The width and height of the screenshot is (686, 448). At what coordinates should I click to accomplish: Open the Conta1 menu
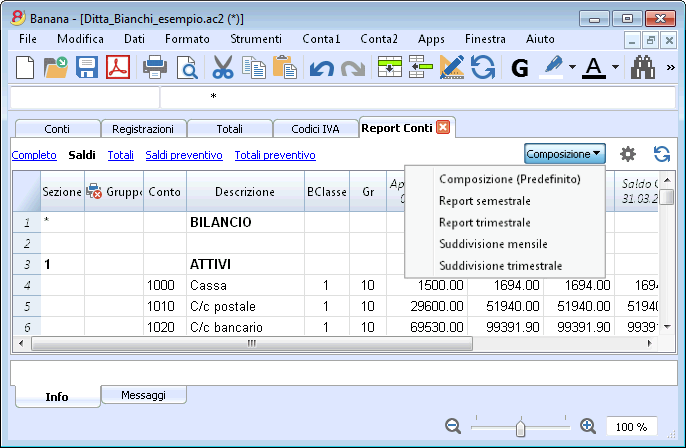point(321,39)
